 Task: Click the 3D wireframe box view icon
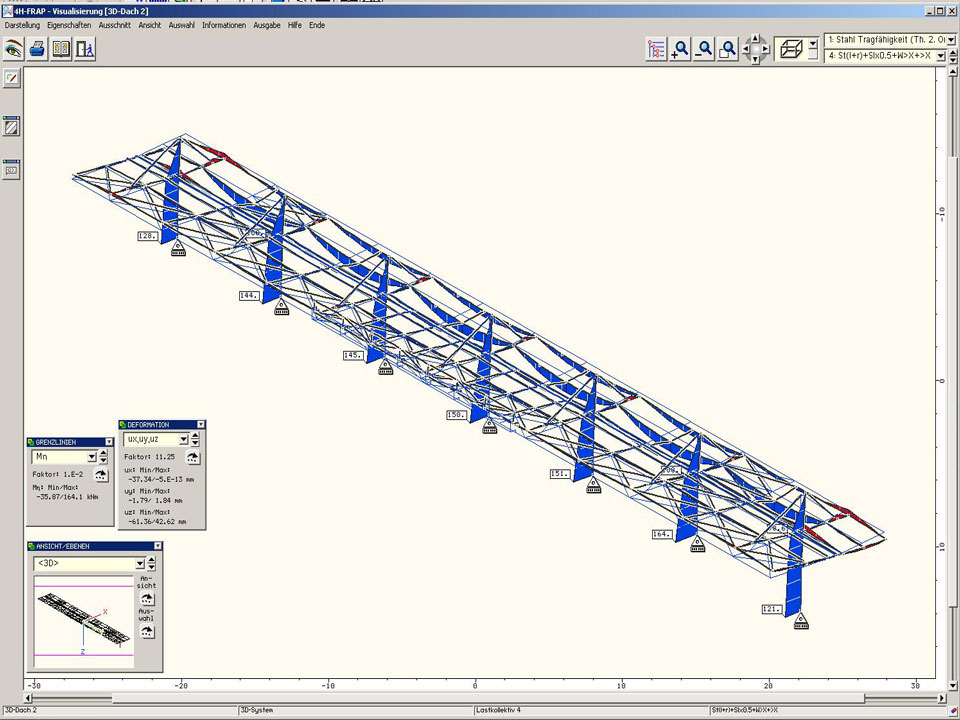791,49
